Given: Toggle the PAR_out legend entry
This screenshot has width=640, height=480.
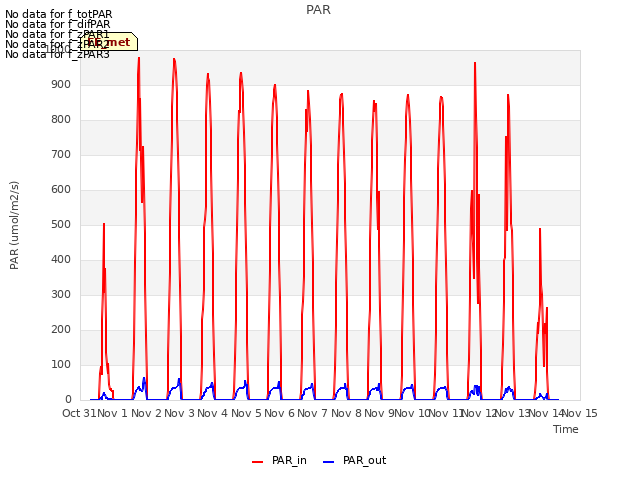Looking at the screenshot, I should 354,460.
